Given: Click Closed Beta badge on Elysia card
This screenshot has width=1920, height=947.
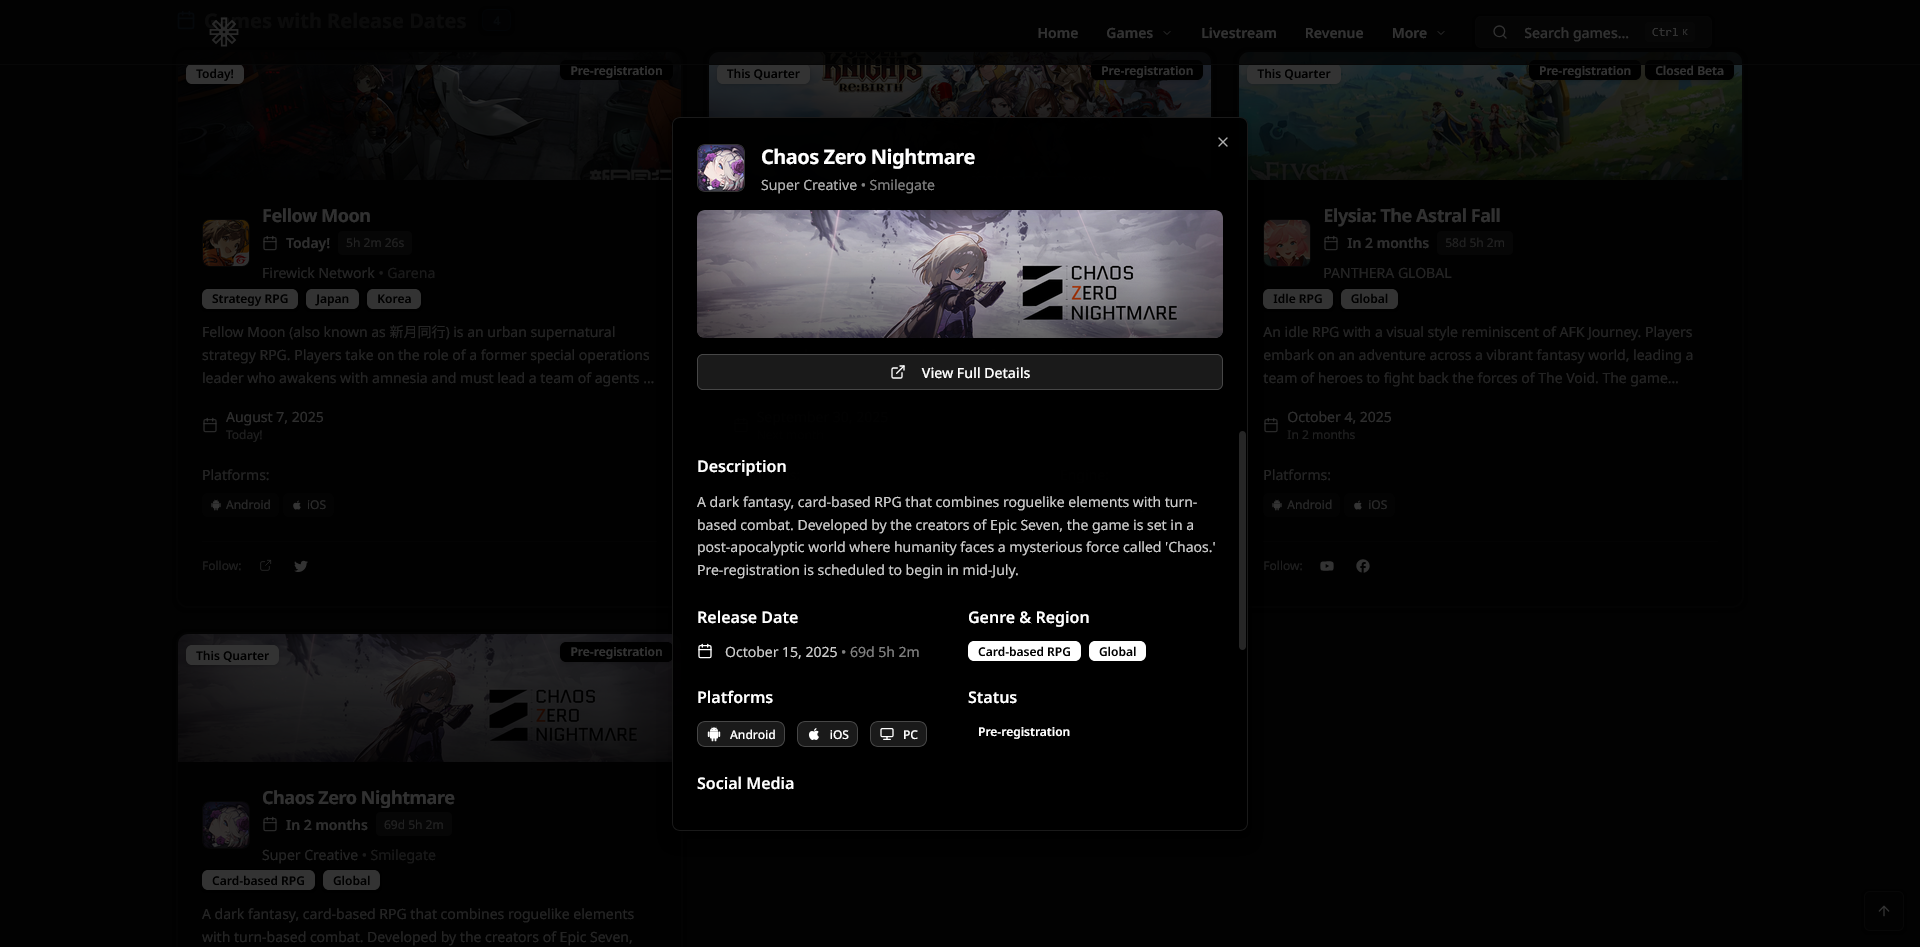Looking at the screenshot, I should 1689,71.
